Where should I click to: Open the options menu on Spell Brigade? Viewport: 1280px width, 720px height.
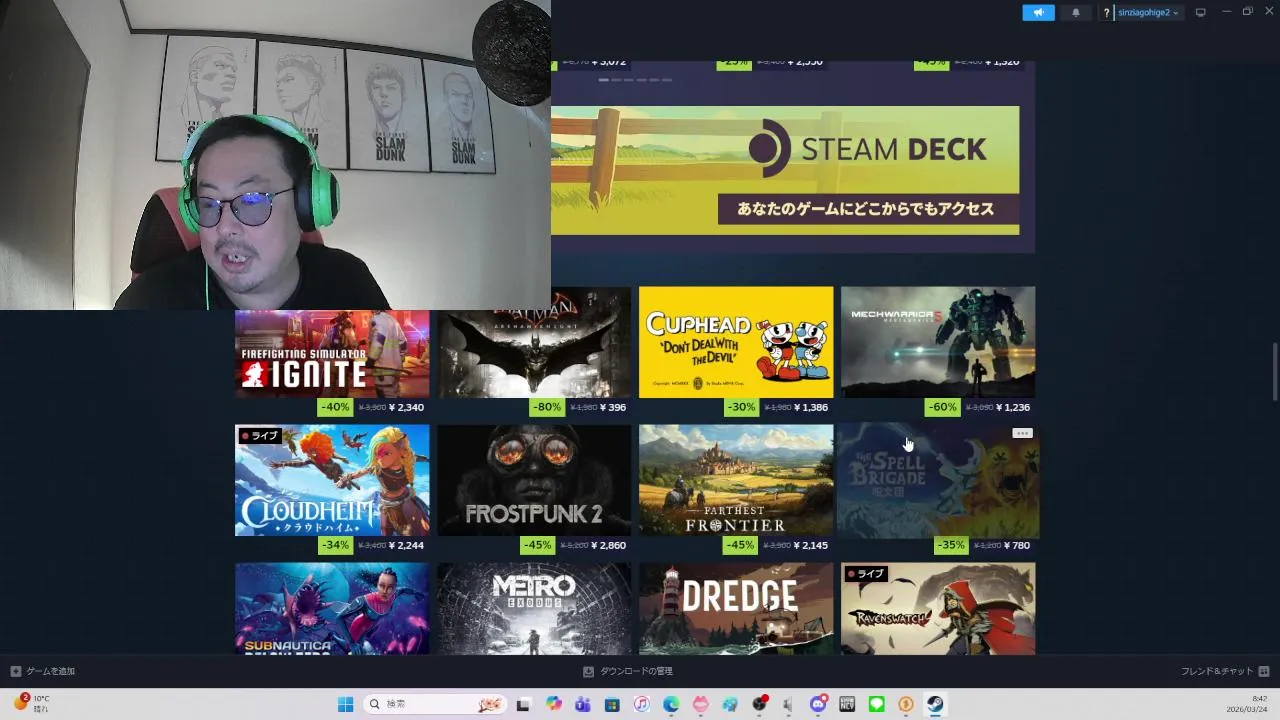1022,433
